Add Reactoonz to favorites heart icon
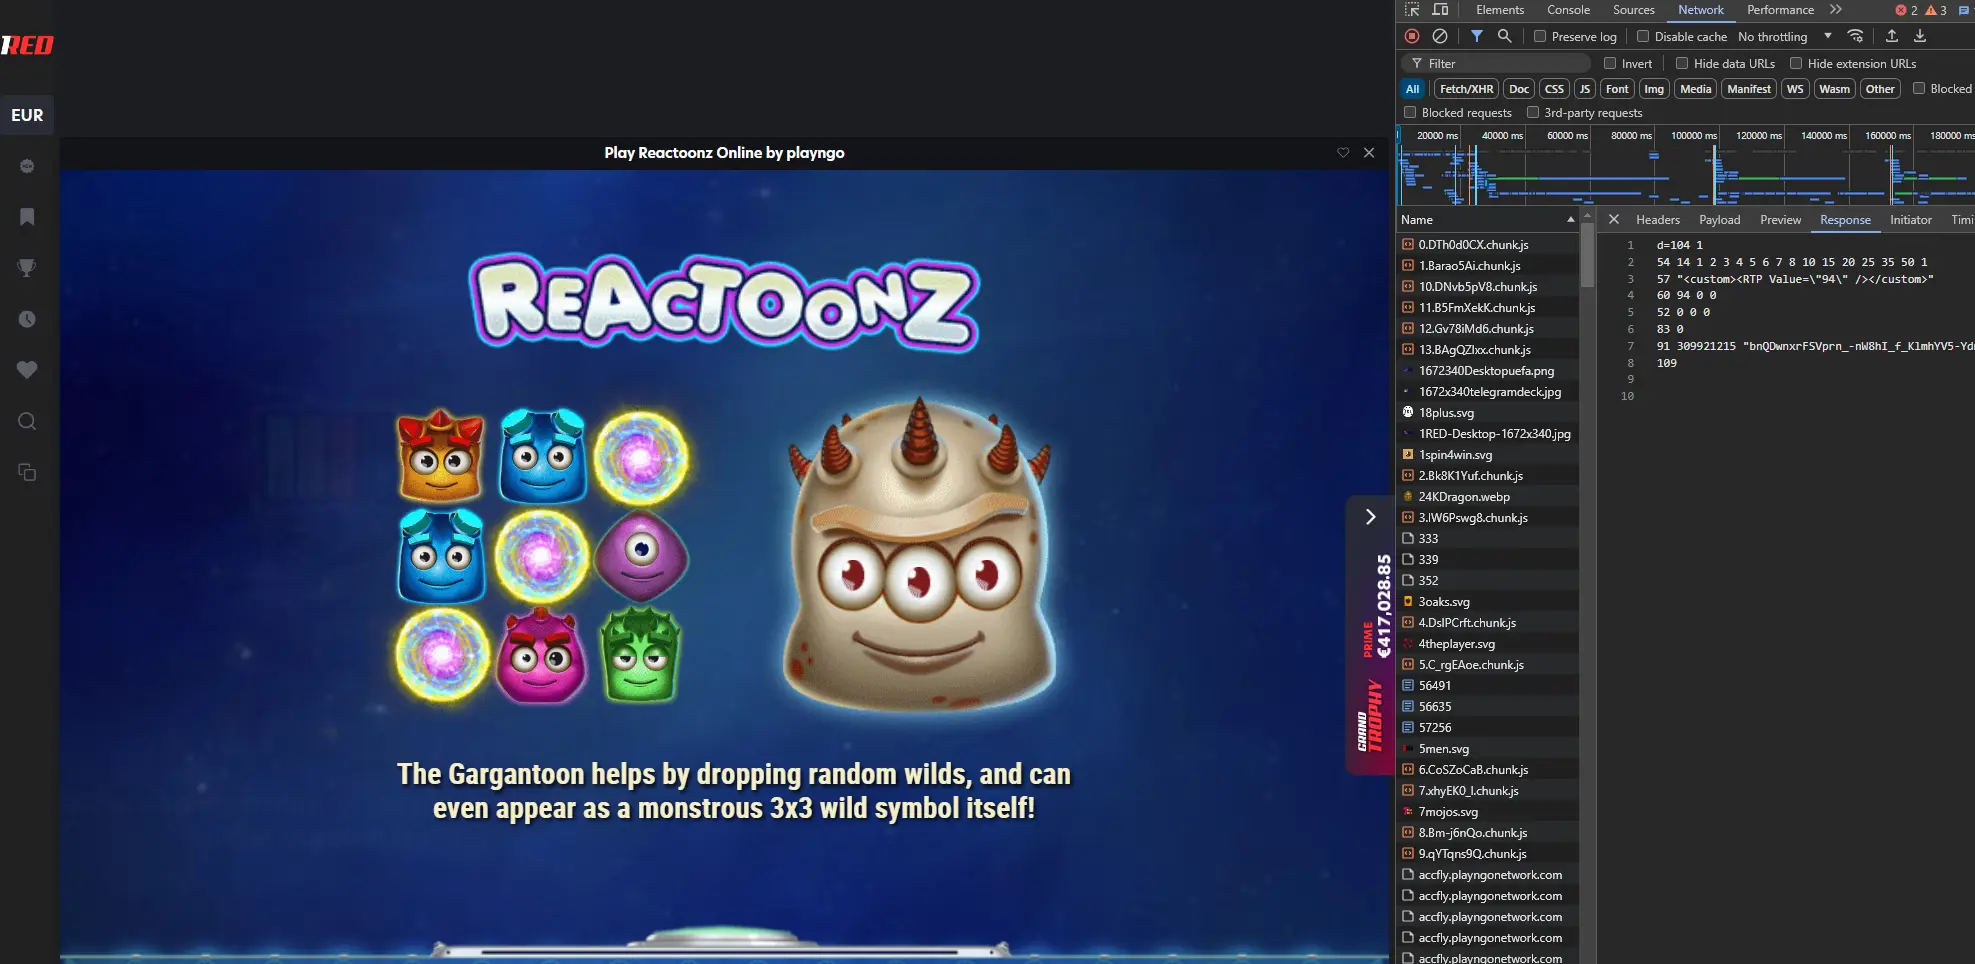Image resolution: width=1975 pixels, height=964 pixels. 1343,153
